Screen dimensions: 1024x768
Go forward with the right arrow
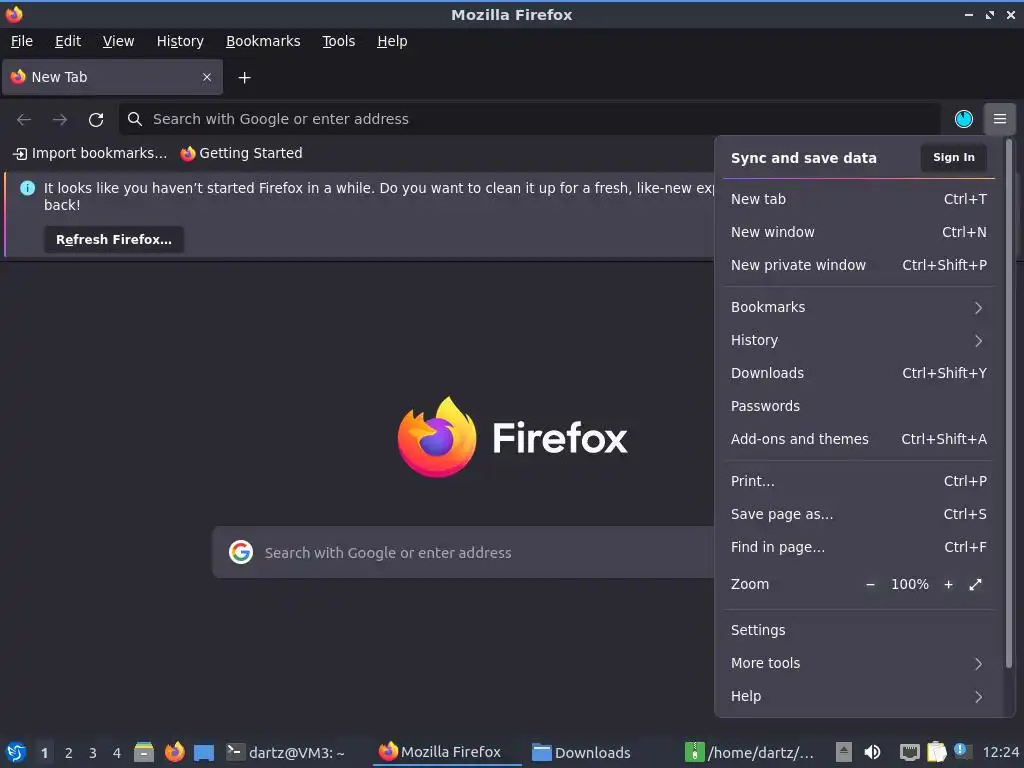pos(60,120)
